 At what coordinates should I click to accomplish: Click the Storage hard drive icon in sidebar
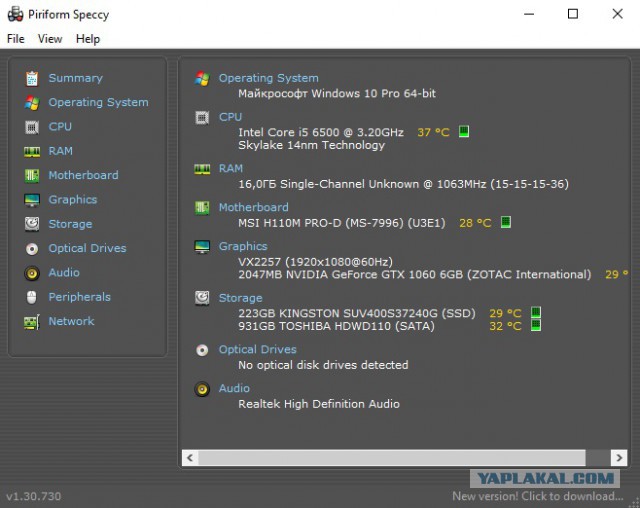coord(32,224)
